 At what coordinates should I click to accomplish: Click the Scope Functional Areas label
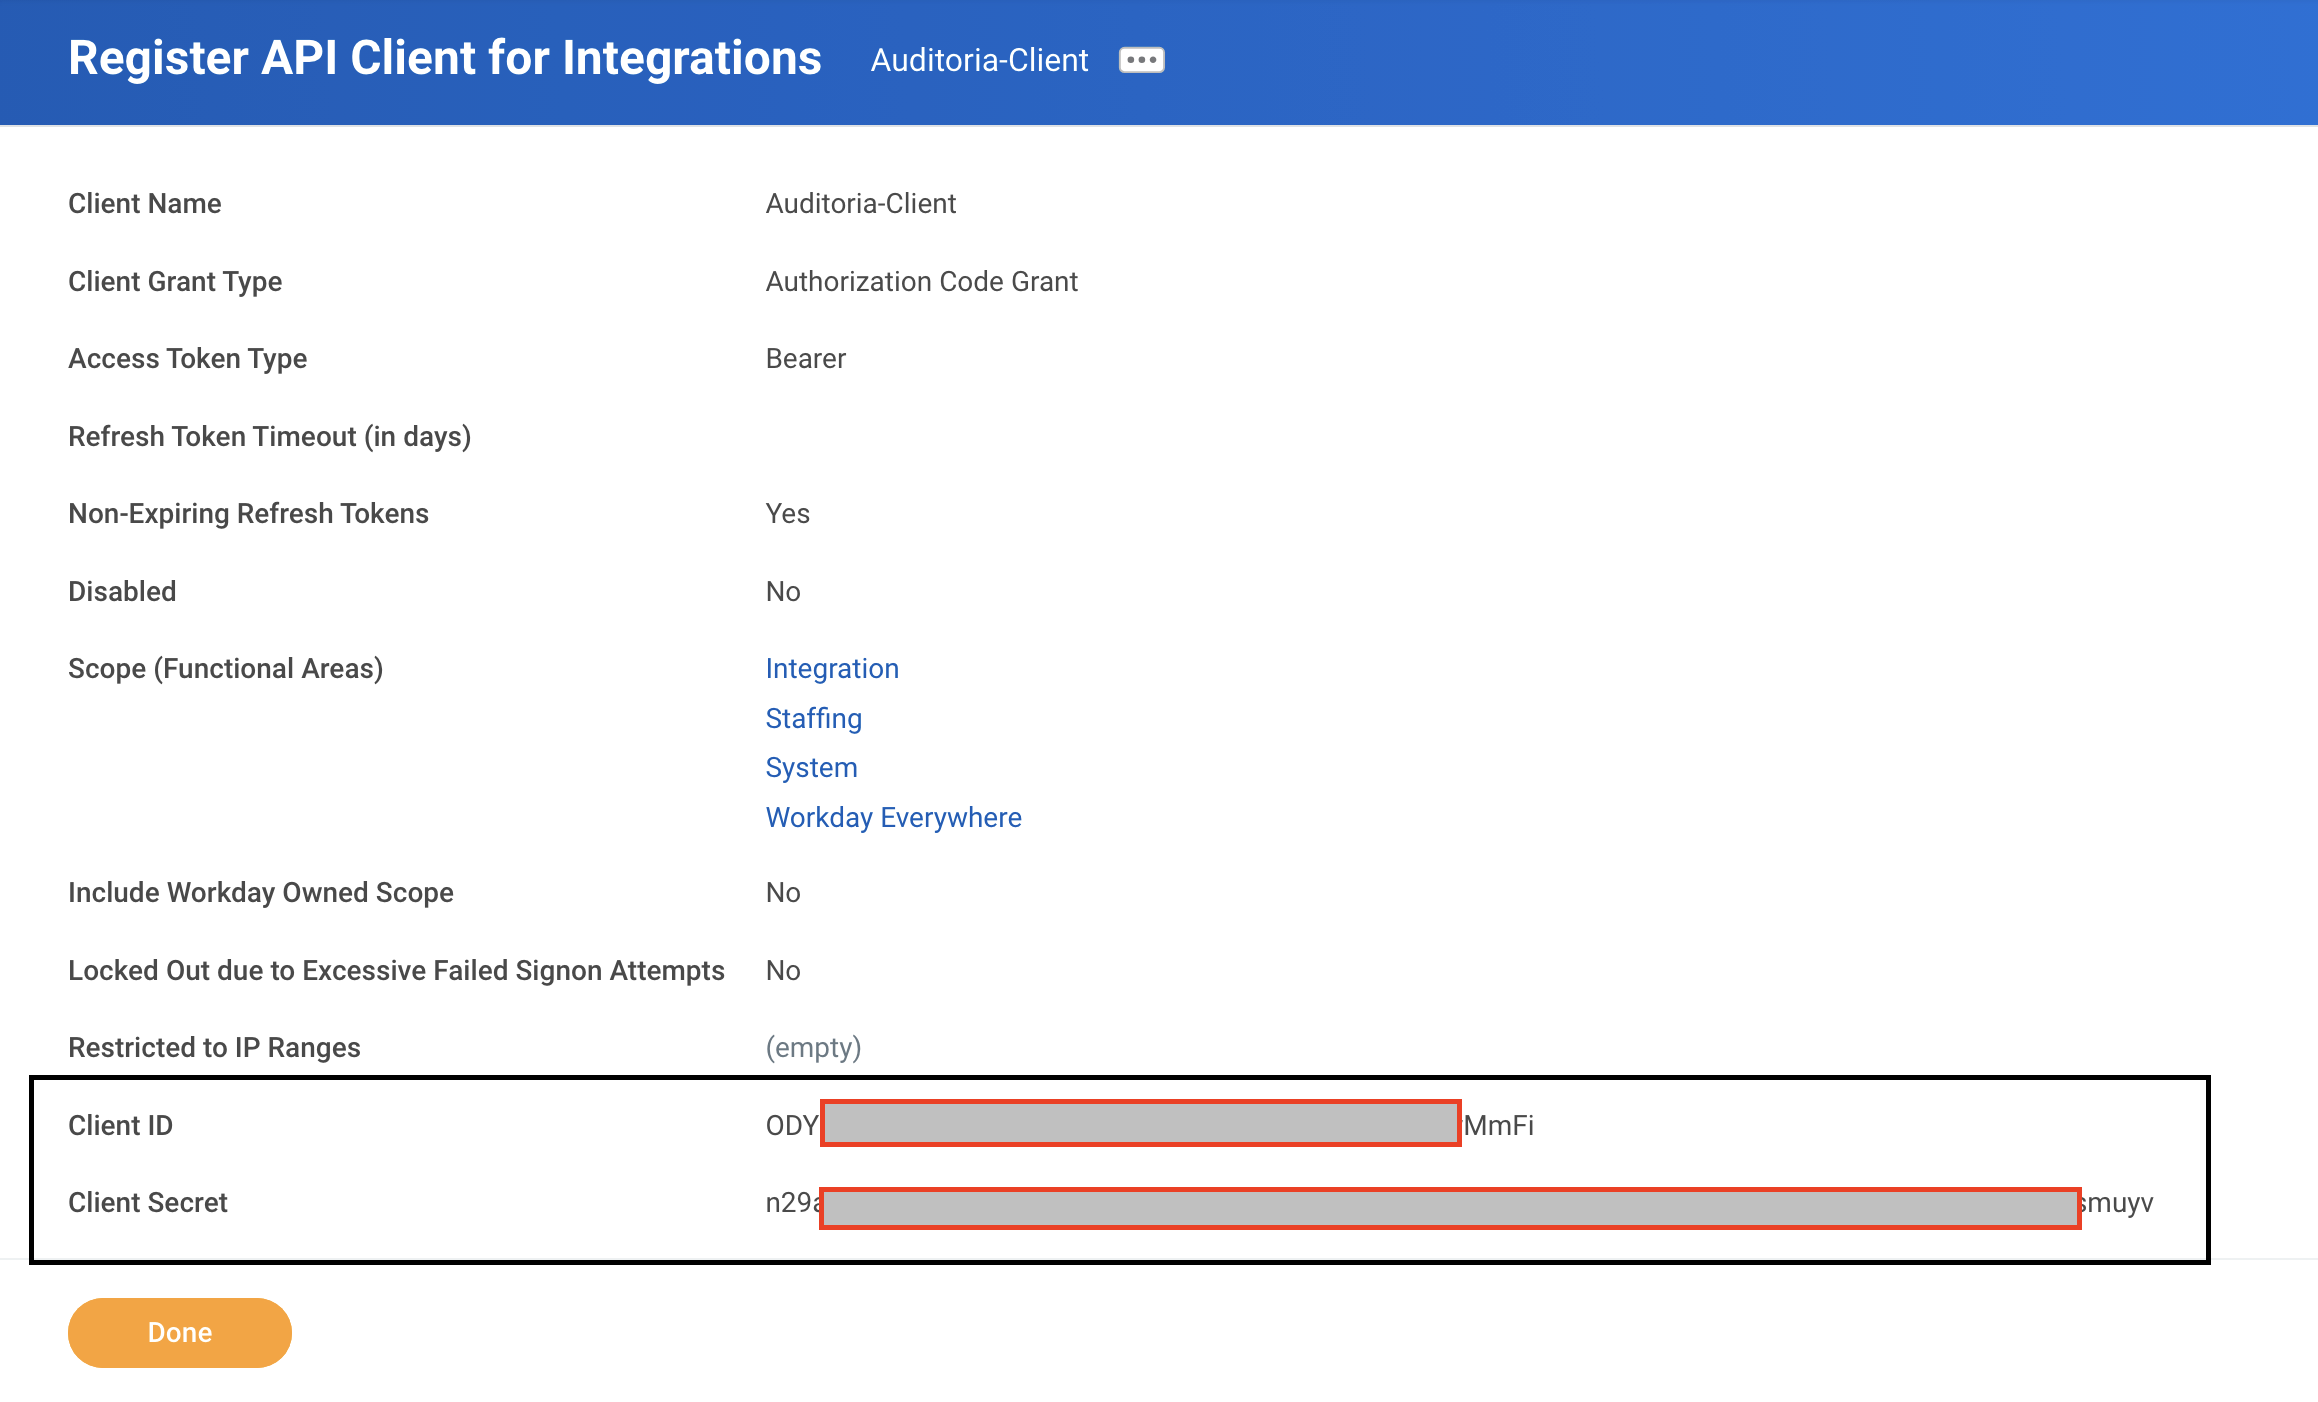(x=225, y=668)
